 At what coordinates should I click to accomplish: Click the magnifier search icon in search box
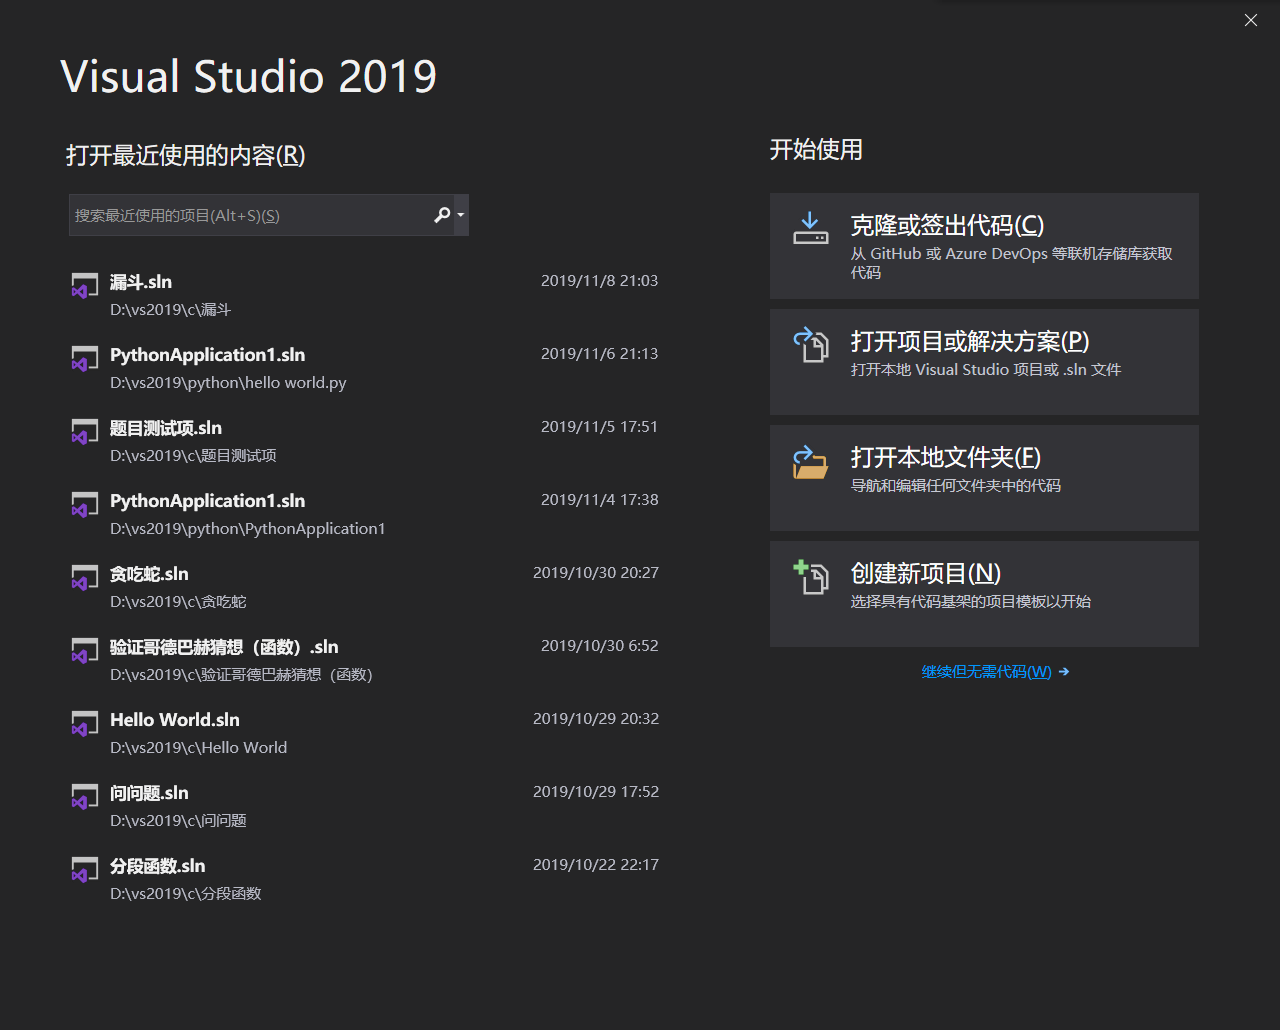point(442,215)
